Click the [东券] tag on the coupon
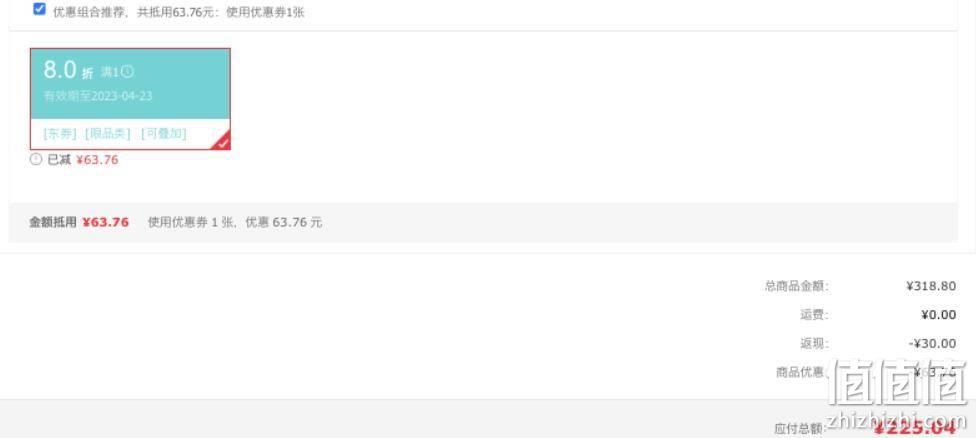This screenshot has height=438, width=976. coord(60,133)
